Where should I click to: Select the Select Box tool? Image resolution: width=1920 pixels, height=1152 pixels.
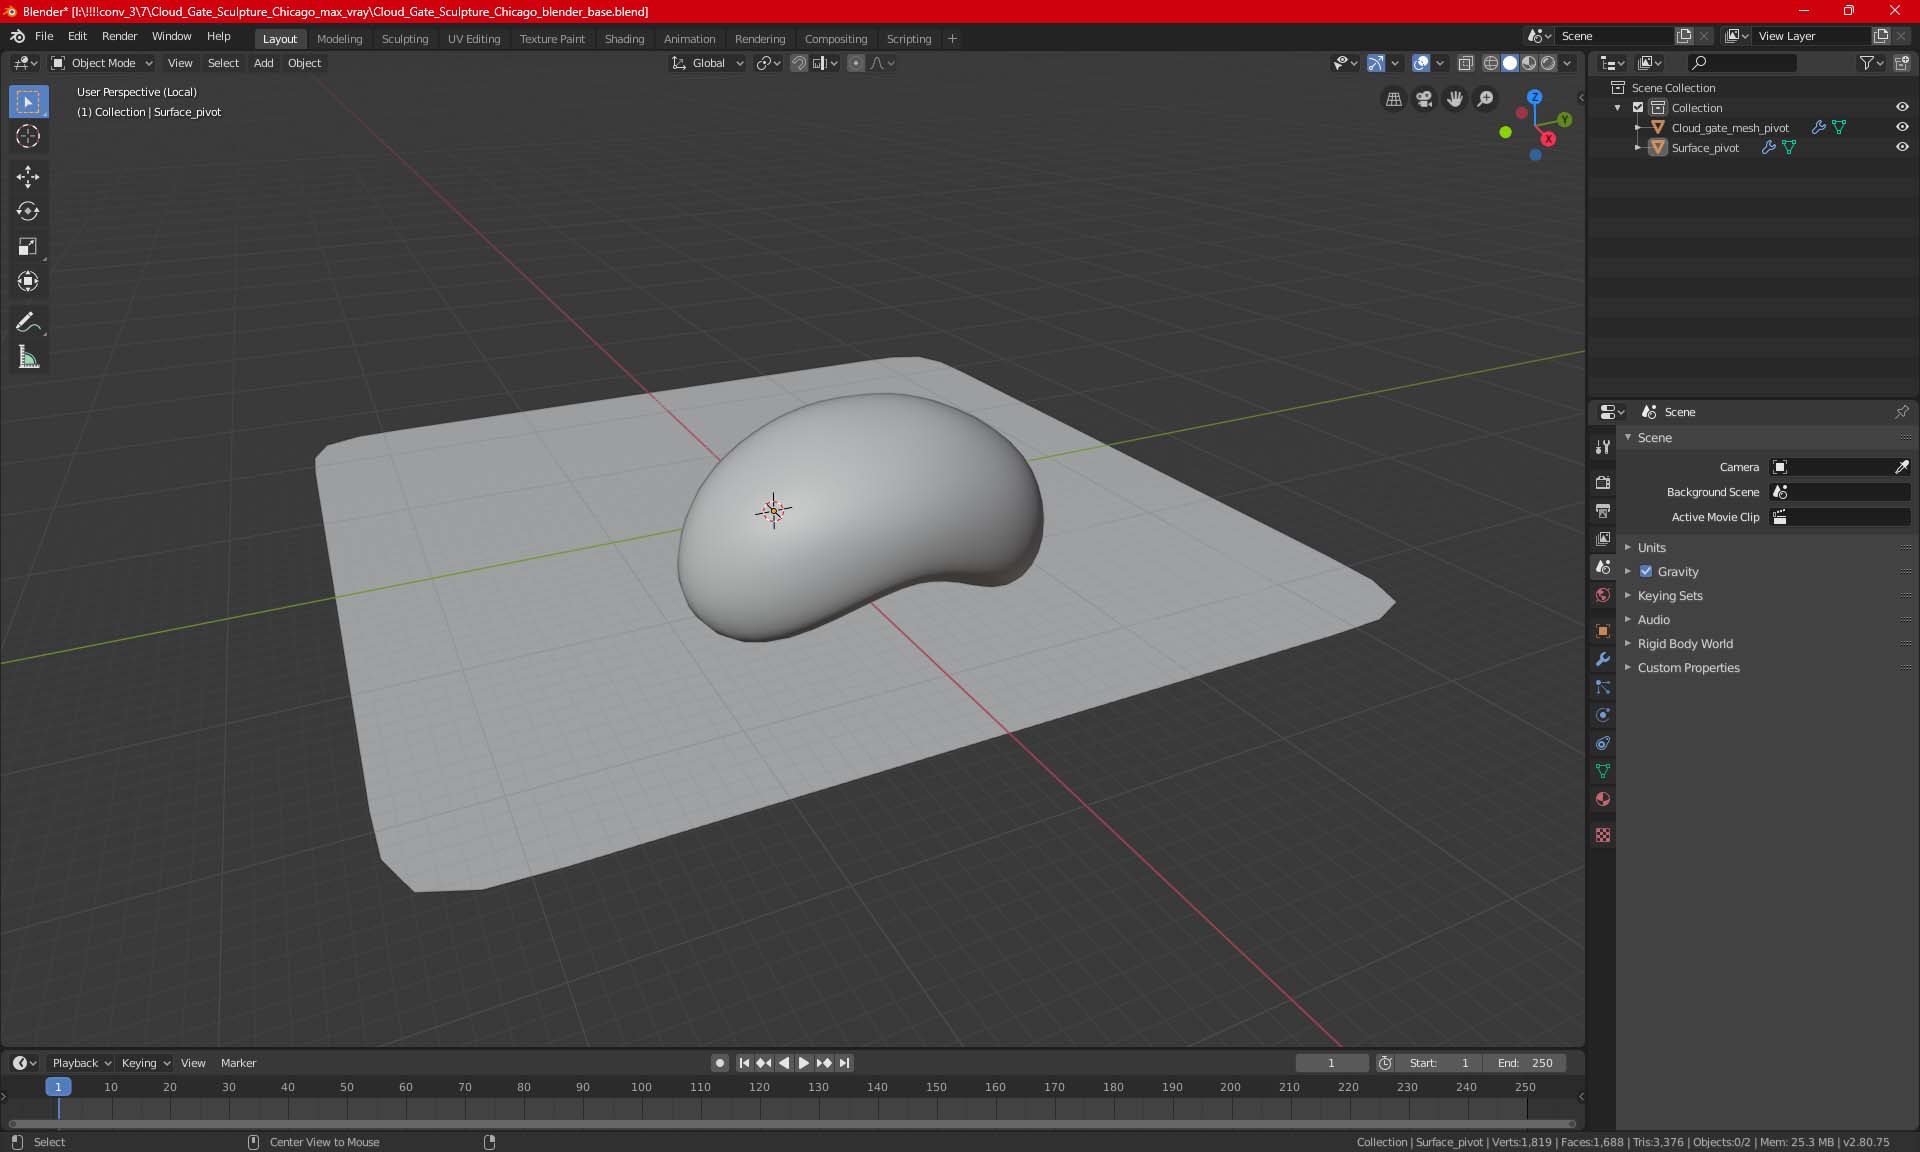click(x=28, y=102)
